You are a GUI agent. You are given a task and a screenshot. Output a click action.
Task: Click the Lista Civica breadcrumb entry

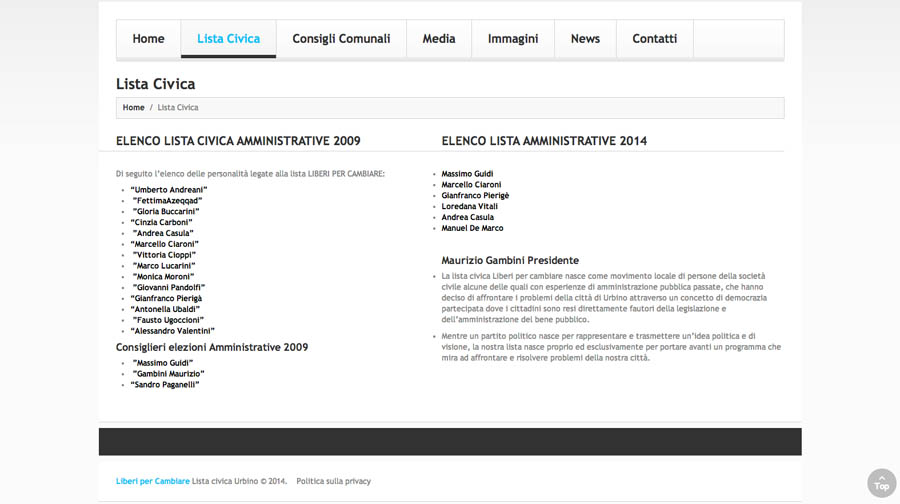coord(178,107)
